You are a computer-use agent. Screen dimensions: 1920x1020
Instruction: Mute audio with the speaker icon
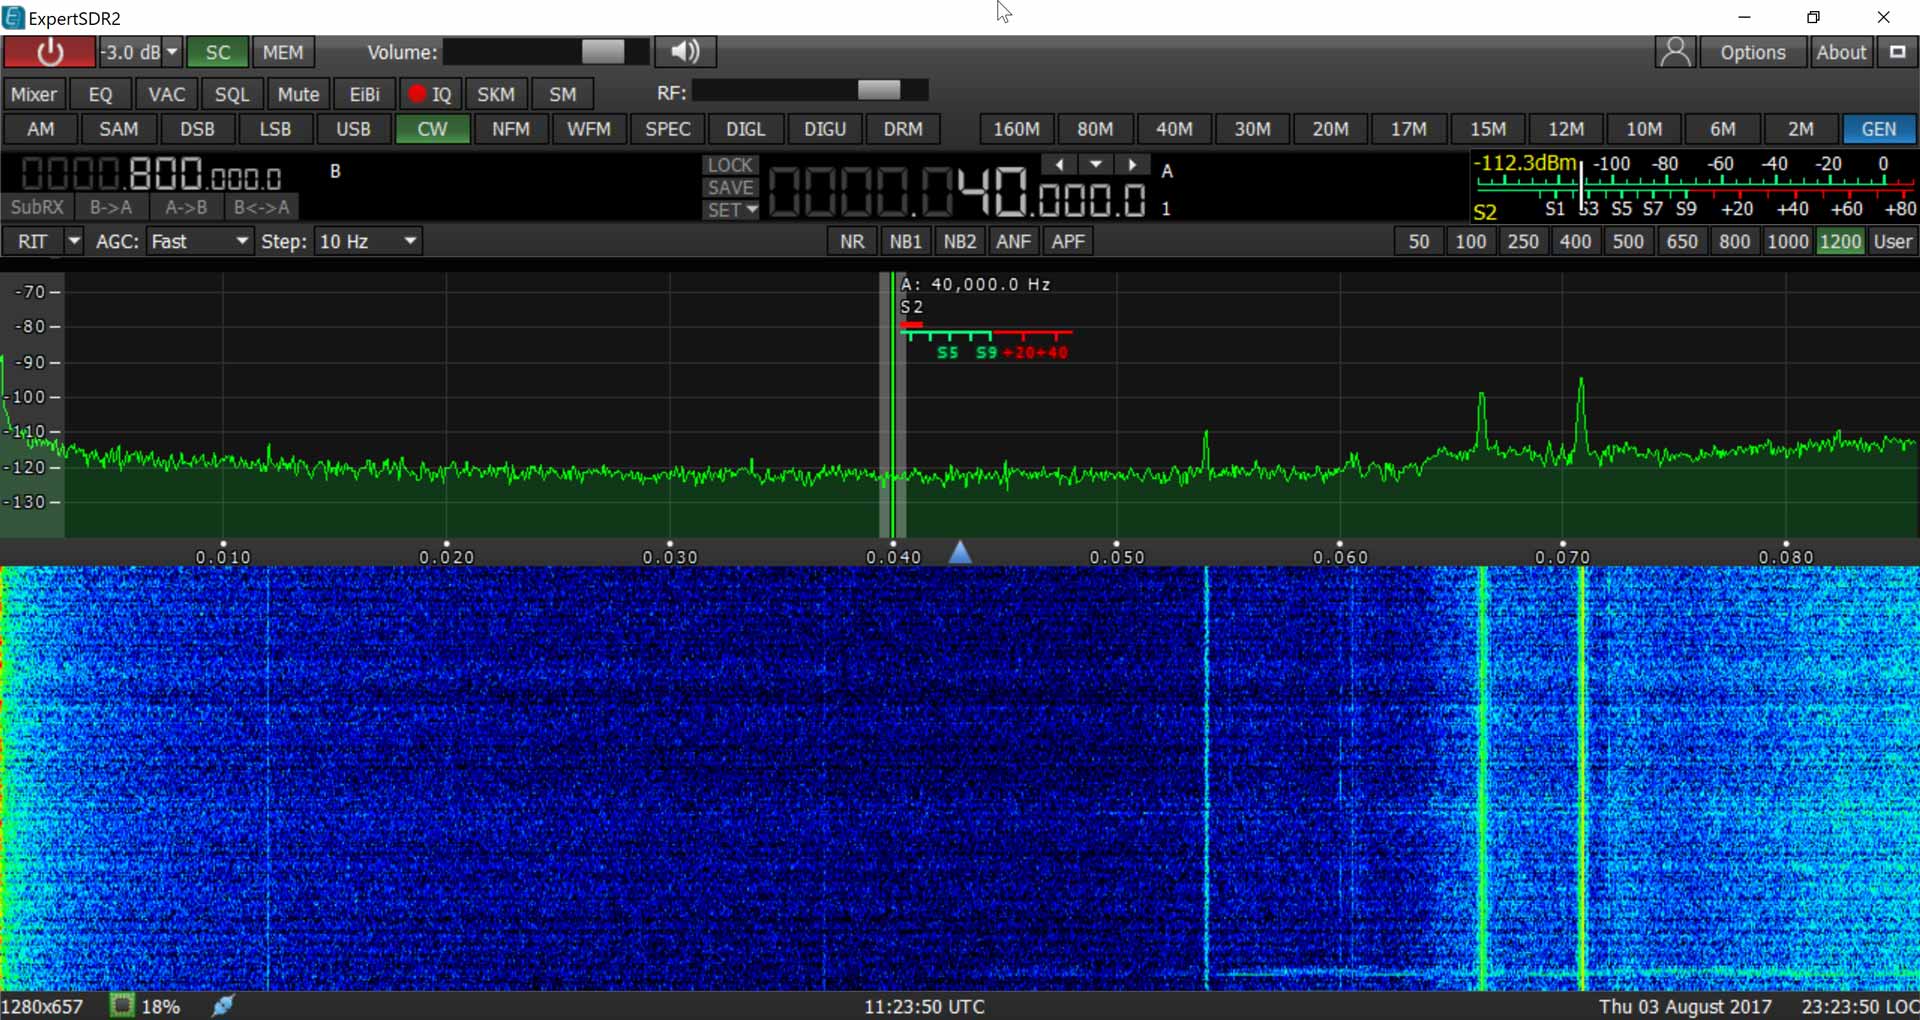pos(685,52)
